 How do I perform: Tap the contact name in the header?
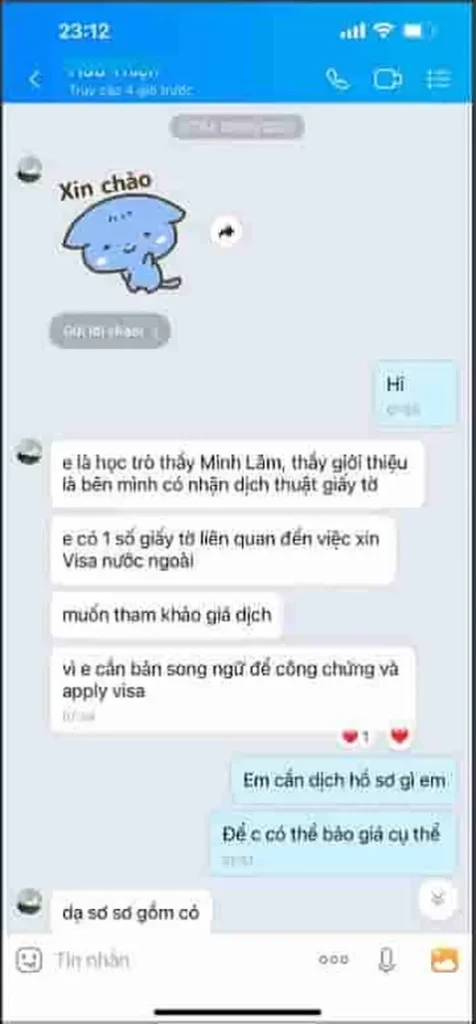tap(112, 71)
